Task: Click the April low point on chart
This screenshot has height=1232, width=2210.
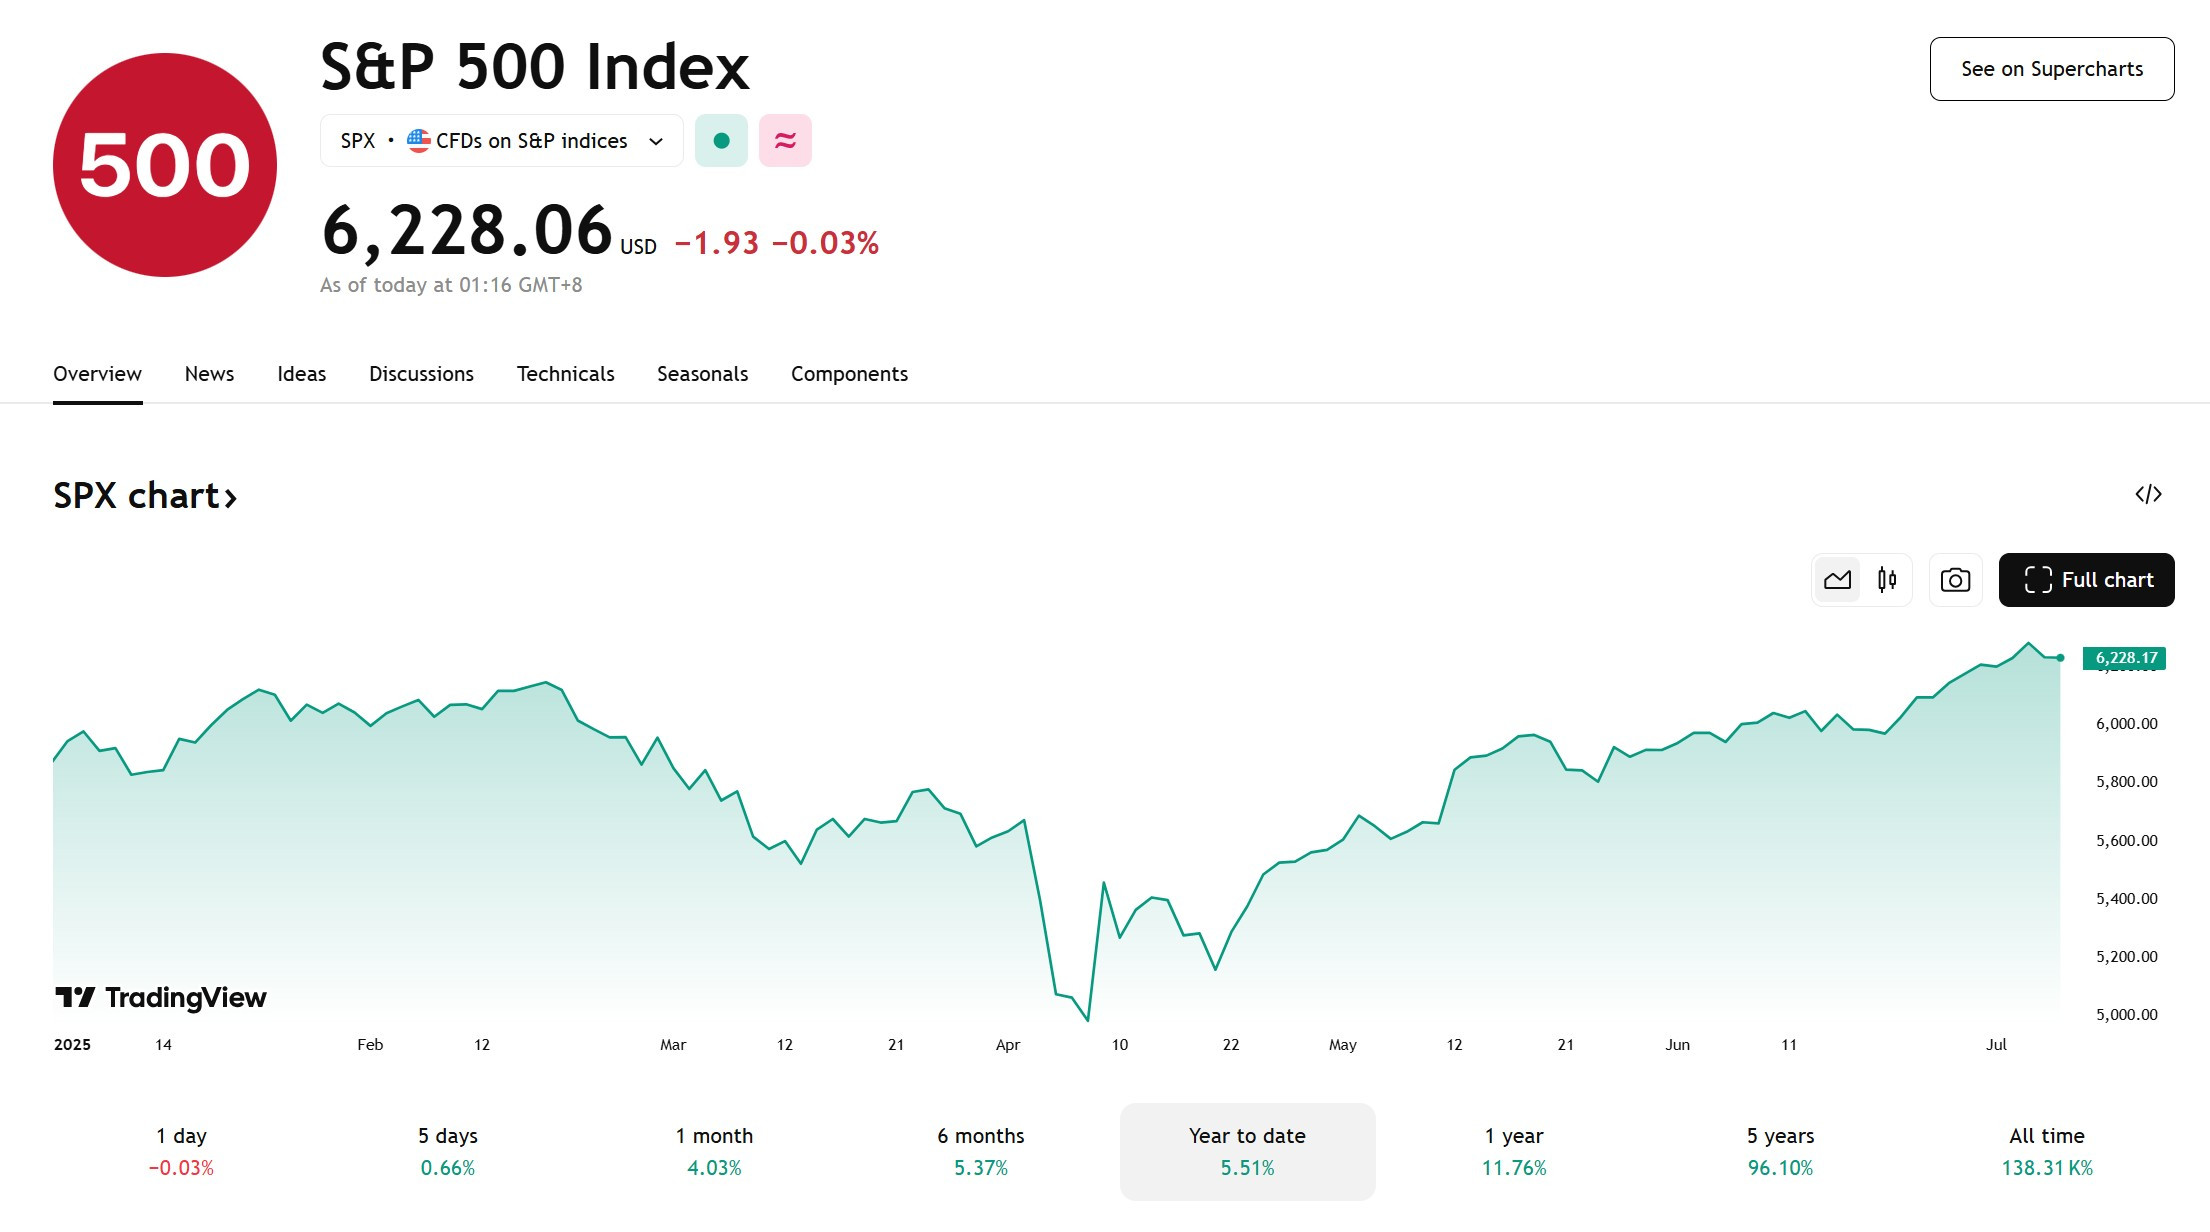Action: click(x=1087, y=1020)
